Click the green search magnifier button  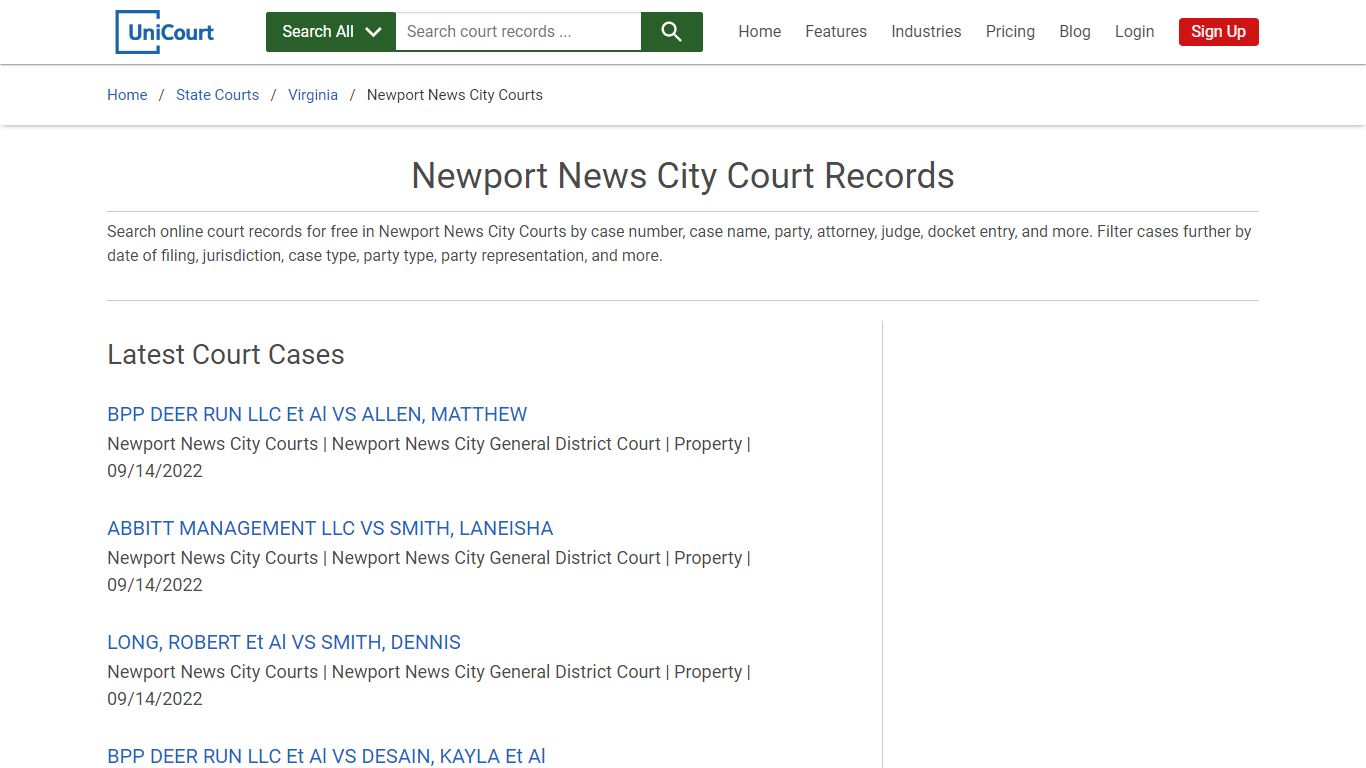[672, 32]
